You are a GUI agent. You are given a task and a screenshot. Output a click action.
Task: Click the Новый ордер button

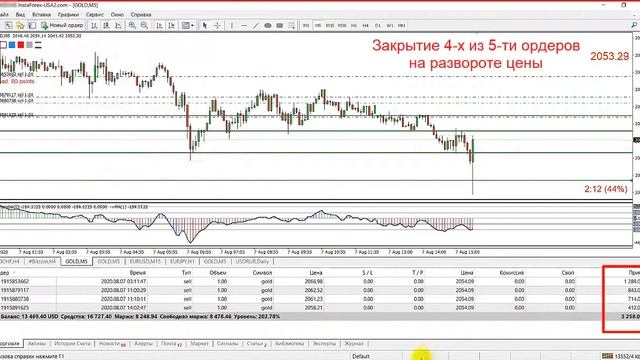(x=62, y=25)
